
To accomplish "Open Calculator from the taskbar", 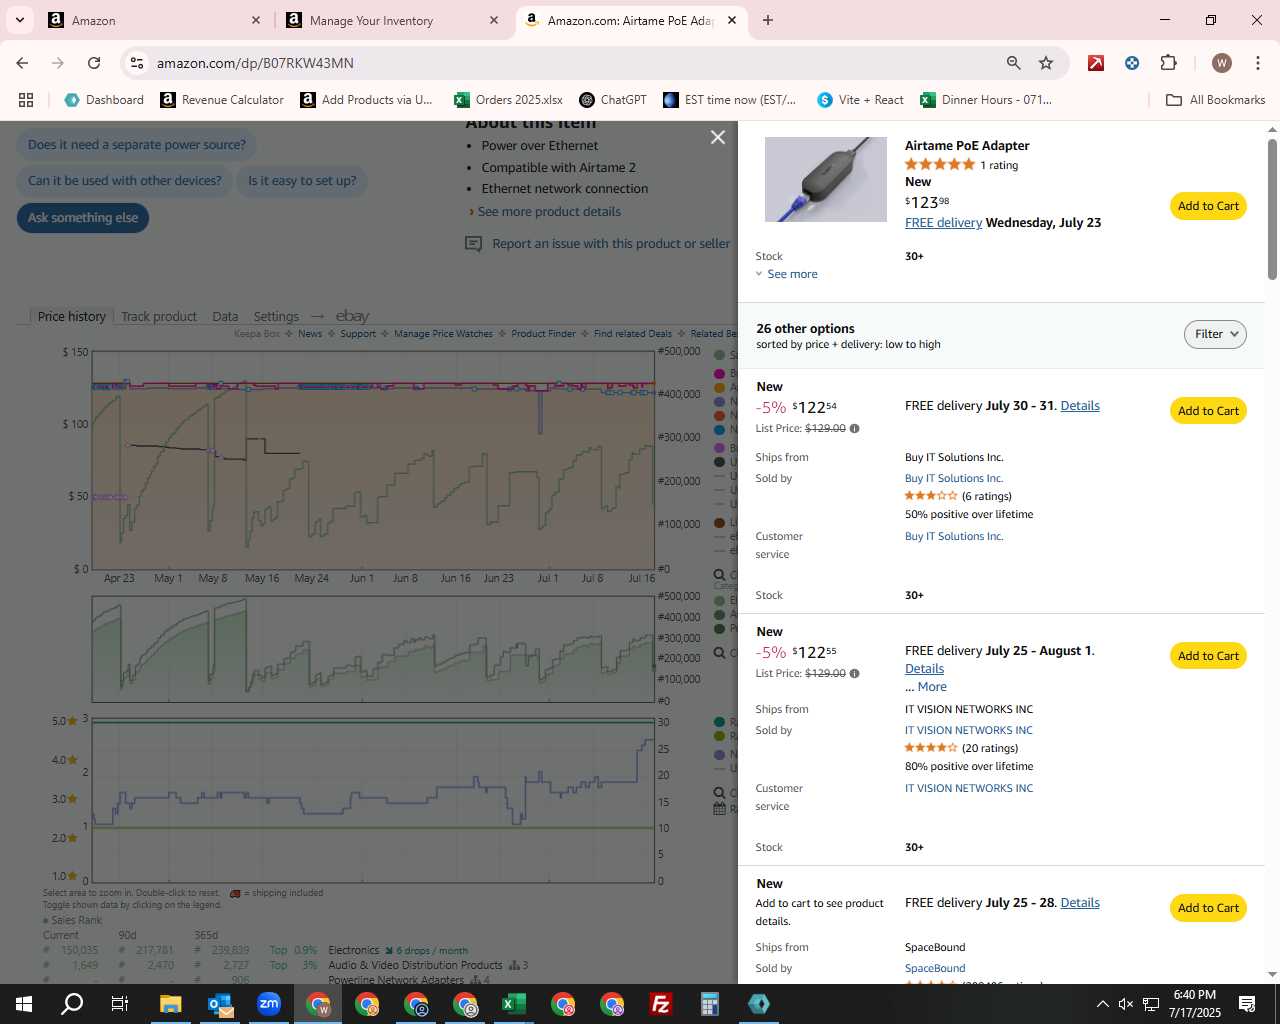I will (x=710, y=1004).
